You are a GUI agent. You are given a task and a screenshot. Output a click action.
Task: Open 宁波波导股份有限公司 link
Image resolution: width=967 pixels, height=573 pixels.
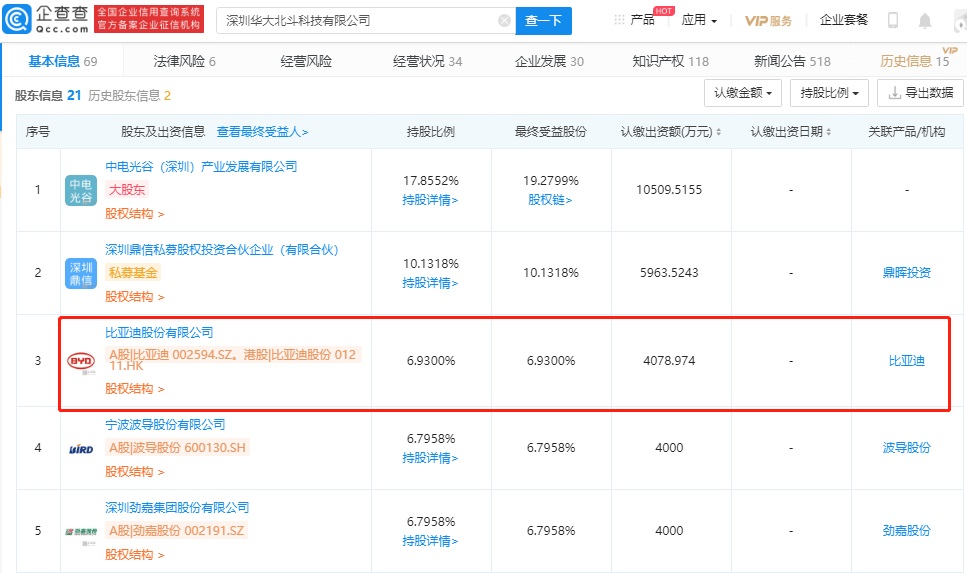pos(165,425)
